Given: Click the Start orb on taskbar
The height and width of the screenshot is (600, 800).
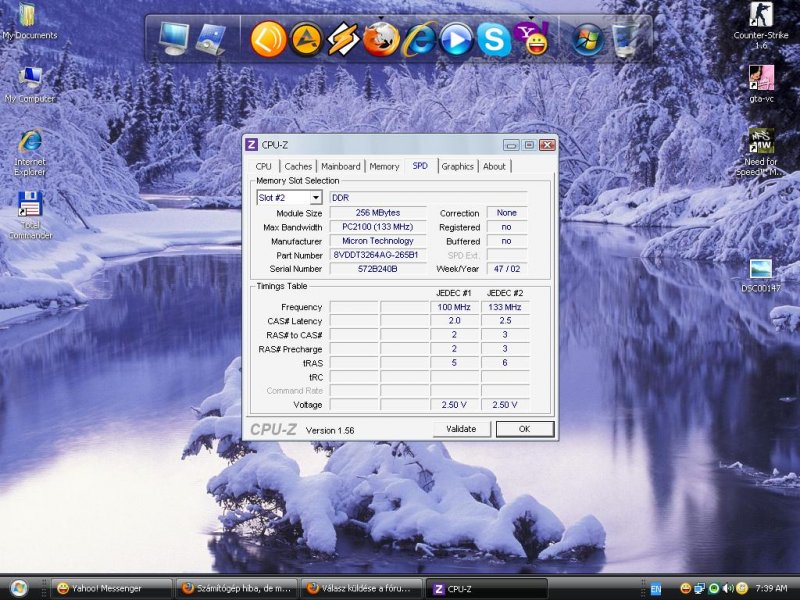Looking at the screenshot, I should coord(19,588).
